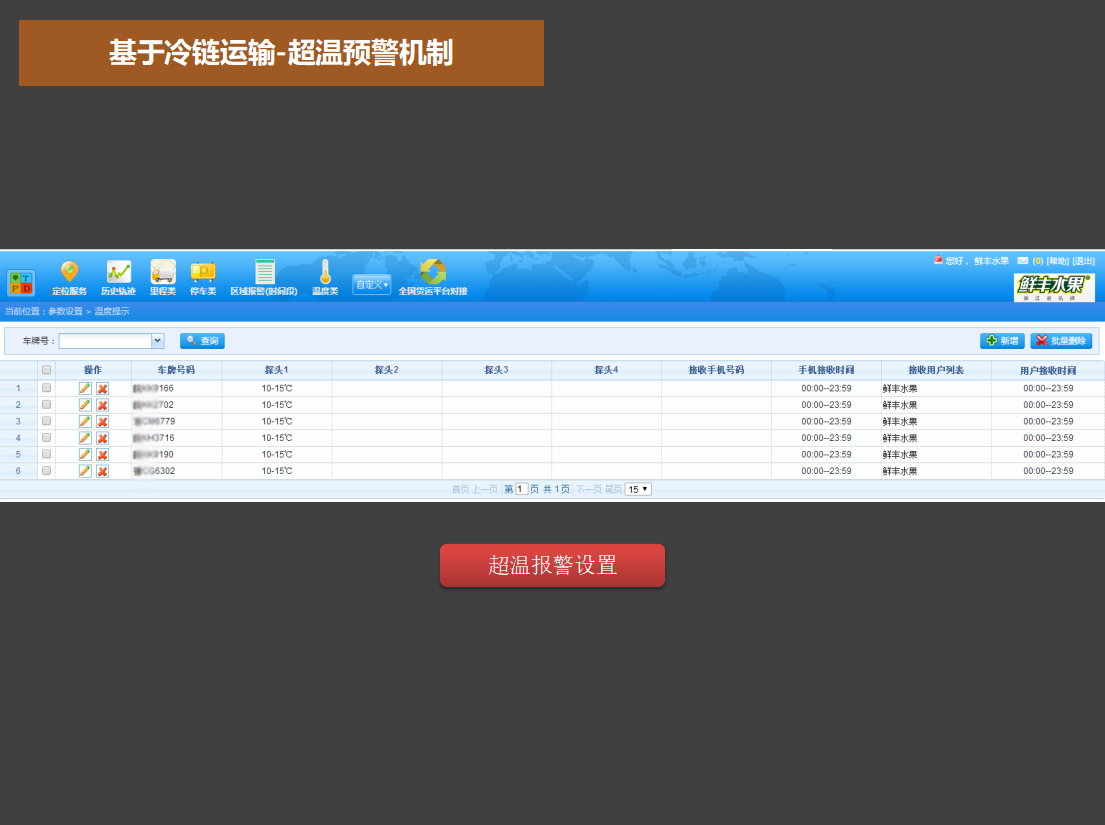Click the 新增 add button
Screen dimensions: 1105x825
[1002, 341]
